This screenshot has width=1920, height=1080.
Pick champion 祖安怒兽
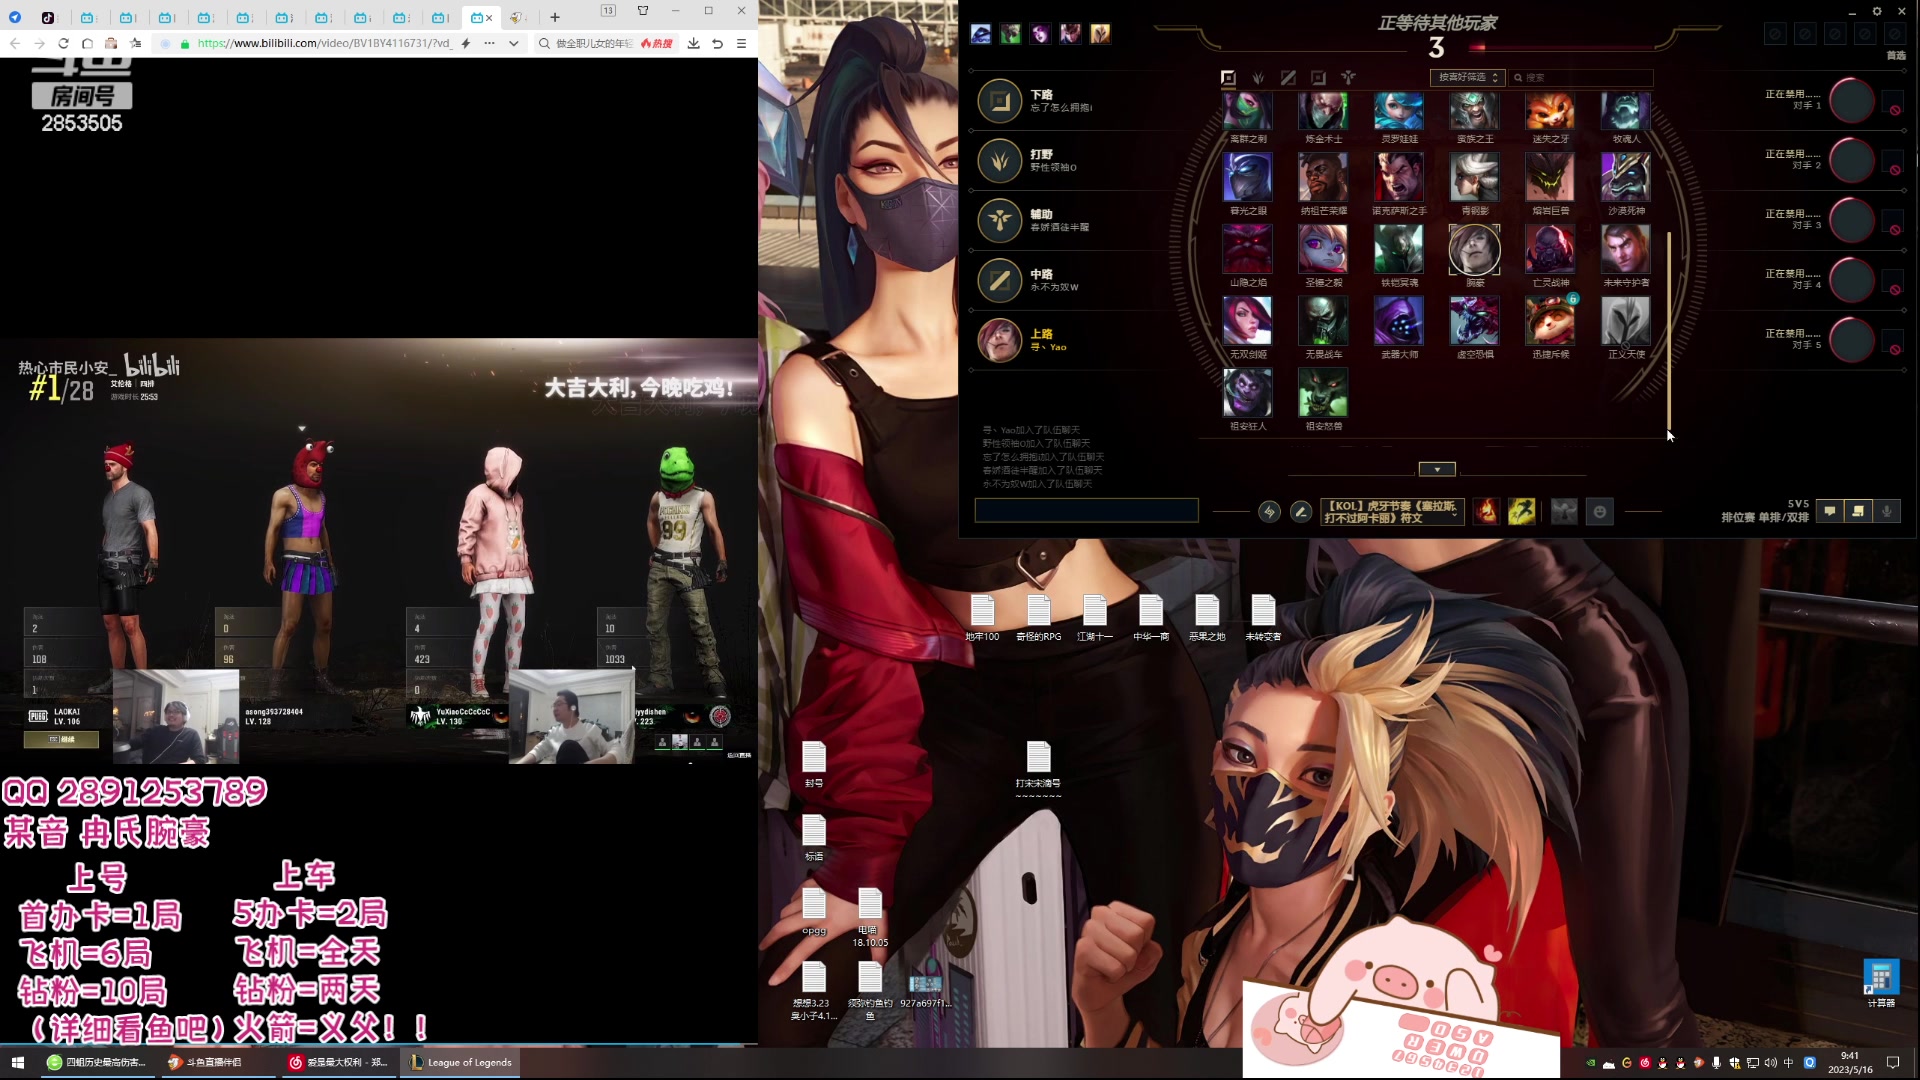pyautogui.click(x=1323, y=393)
